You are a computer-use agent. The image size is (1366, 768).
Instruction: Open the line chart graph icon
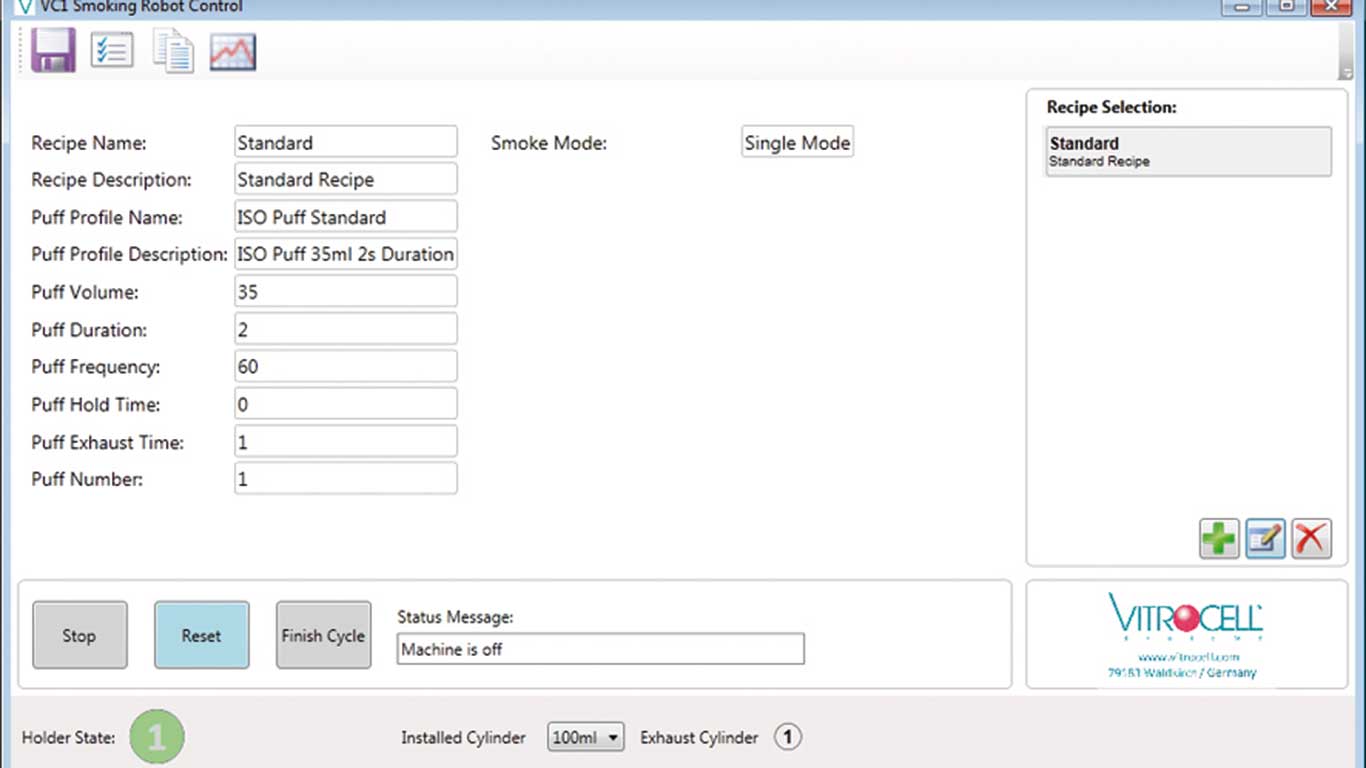tap(233, 52)
